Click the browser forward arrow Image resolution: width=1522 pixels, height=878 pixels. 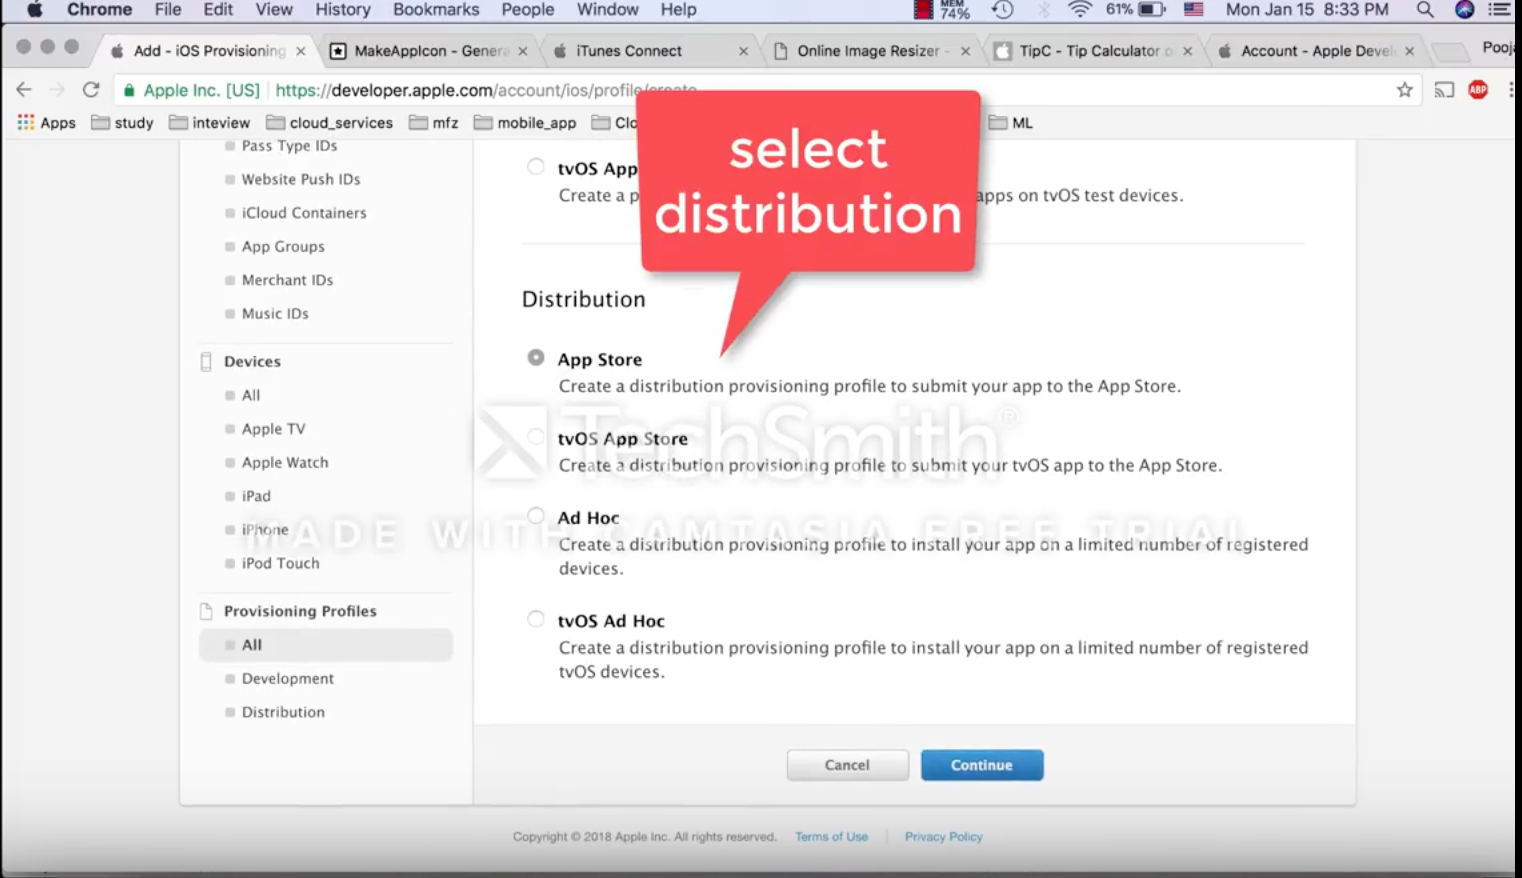pos(57,90)
